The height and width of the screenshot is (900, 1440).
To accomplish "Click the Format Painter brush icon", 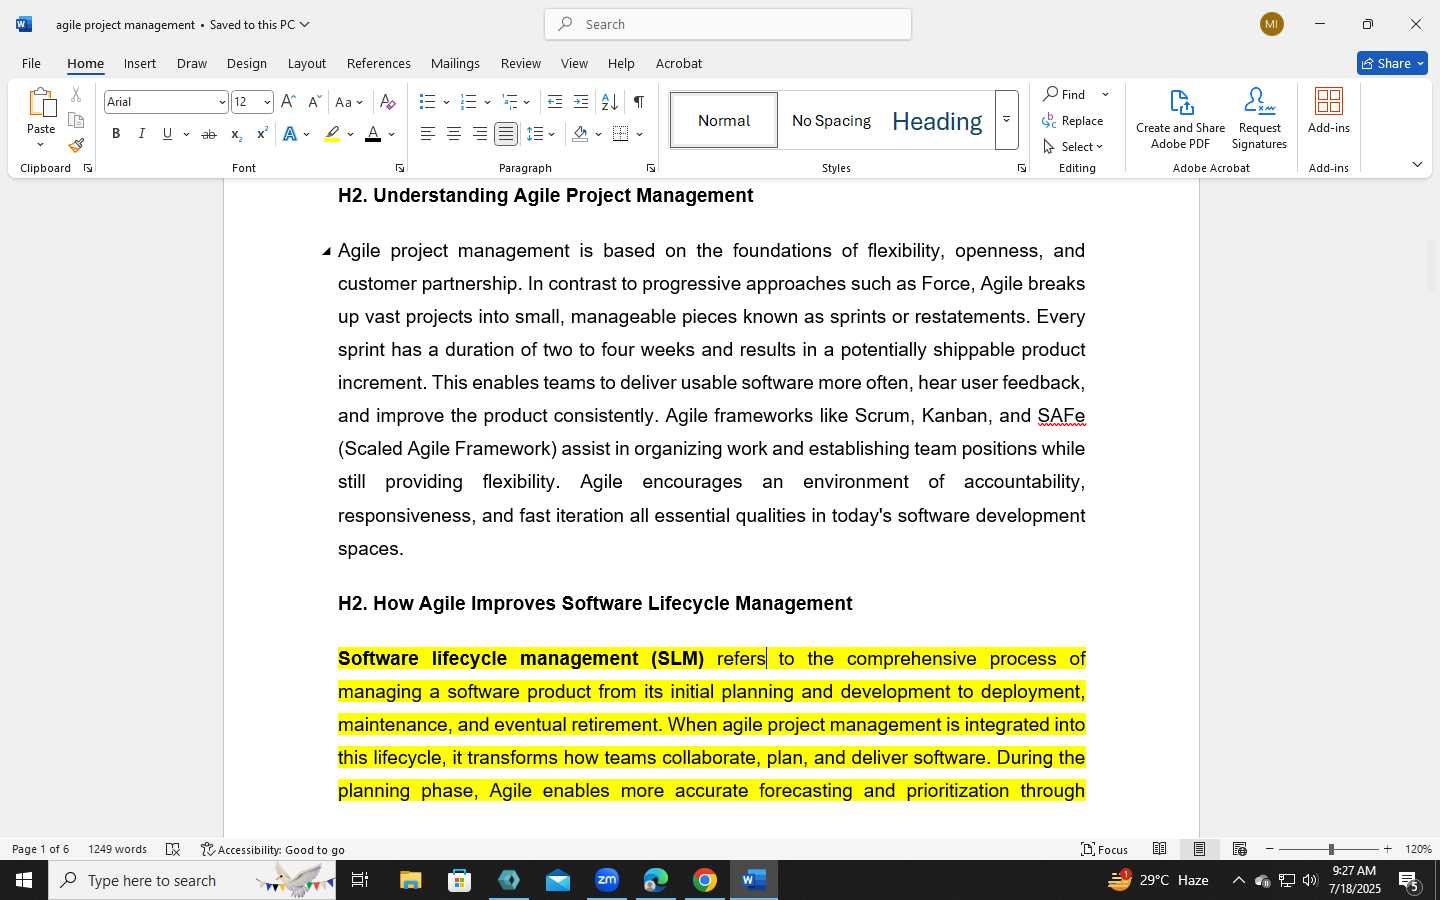I will pos(76,145).
